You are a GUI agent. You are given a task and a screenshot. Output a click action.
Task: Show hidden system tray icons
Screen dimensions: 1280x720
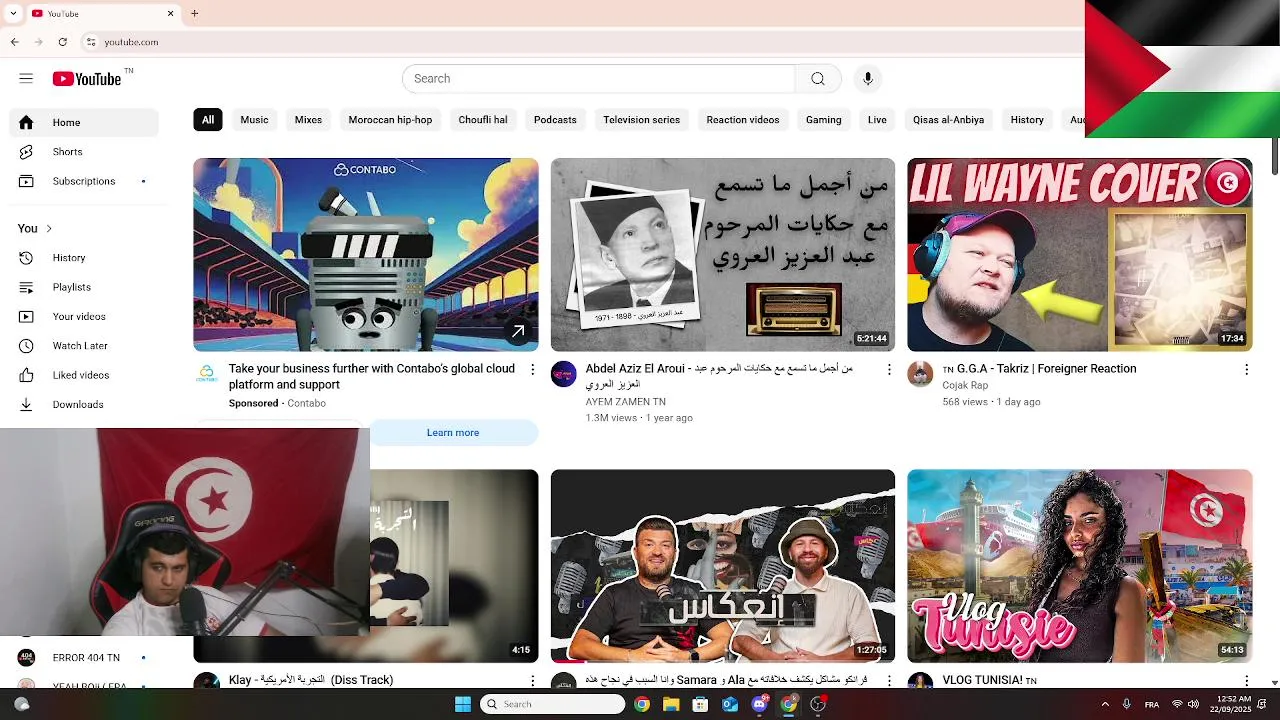click(x=1105, y=704)
